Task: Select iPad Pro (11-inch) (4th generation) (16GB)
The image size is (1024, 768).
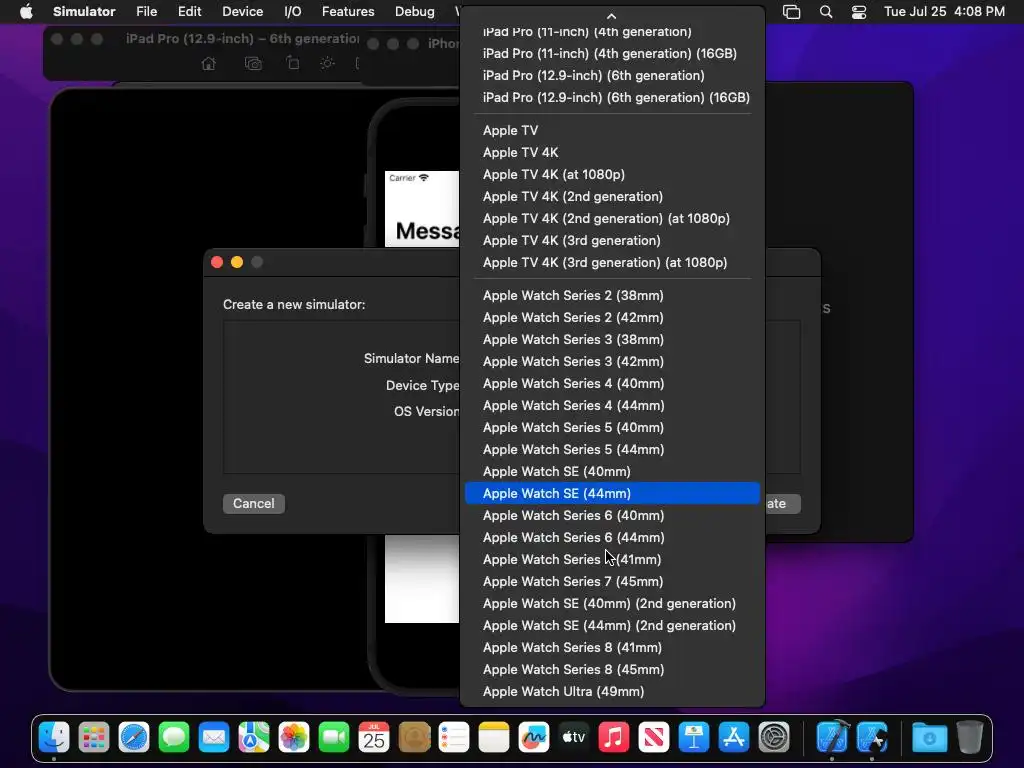Action: tap(613, 54)
